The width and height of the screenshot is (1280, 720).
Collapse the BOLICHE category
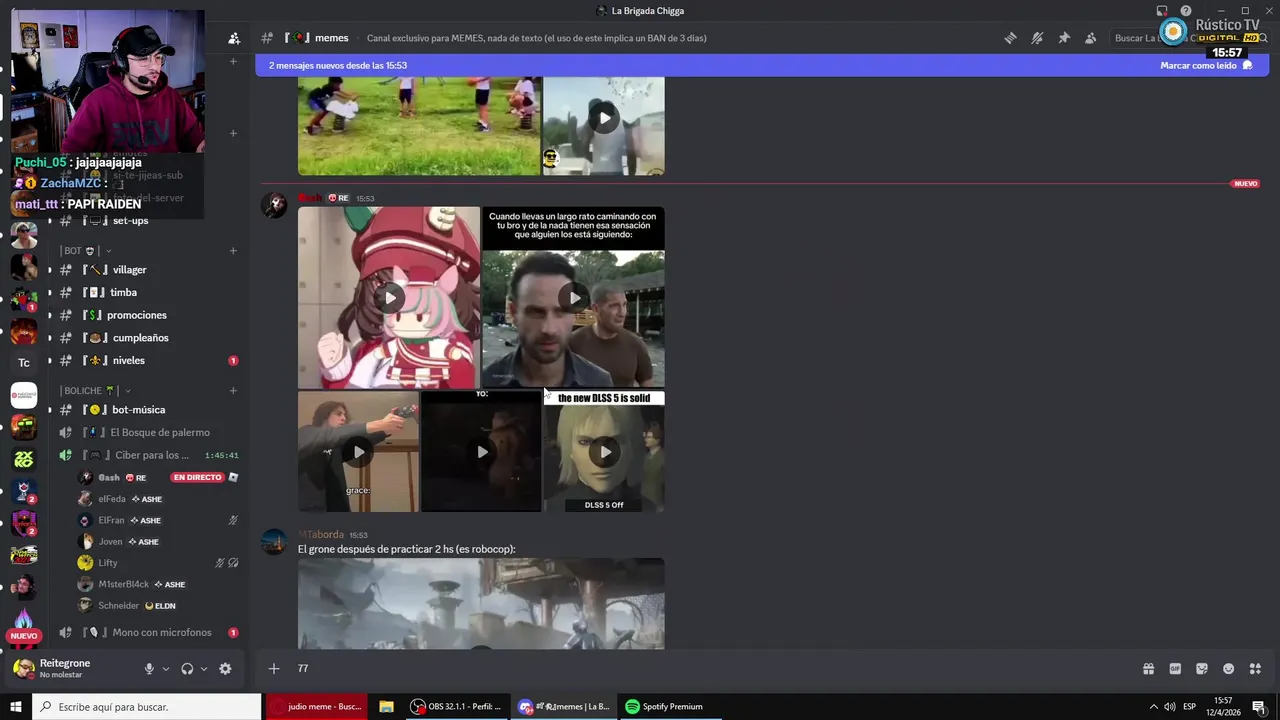(96, 391)
